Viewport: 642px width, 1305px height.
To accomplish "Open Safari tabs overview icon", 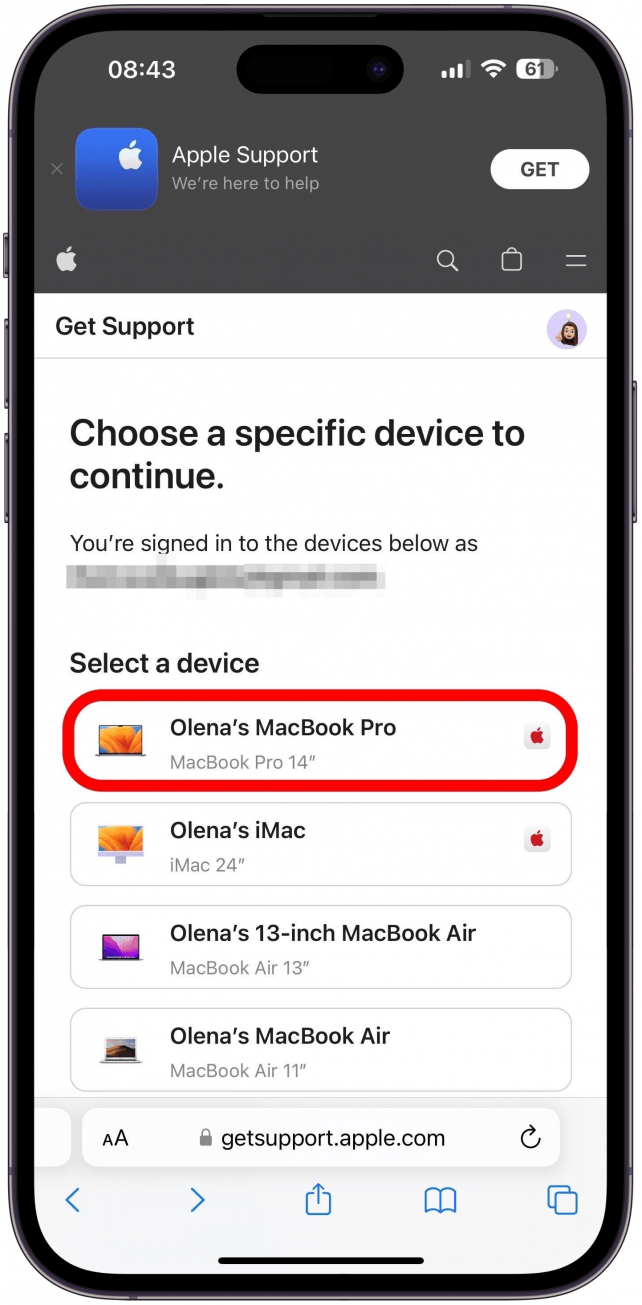I will click(x=563, y=1200).
